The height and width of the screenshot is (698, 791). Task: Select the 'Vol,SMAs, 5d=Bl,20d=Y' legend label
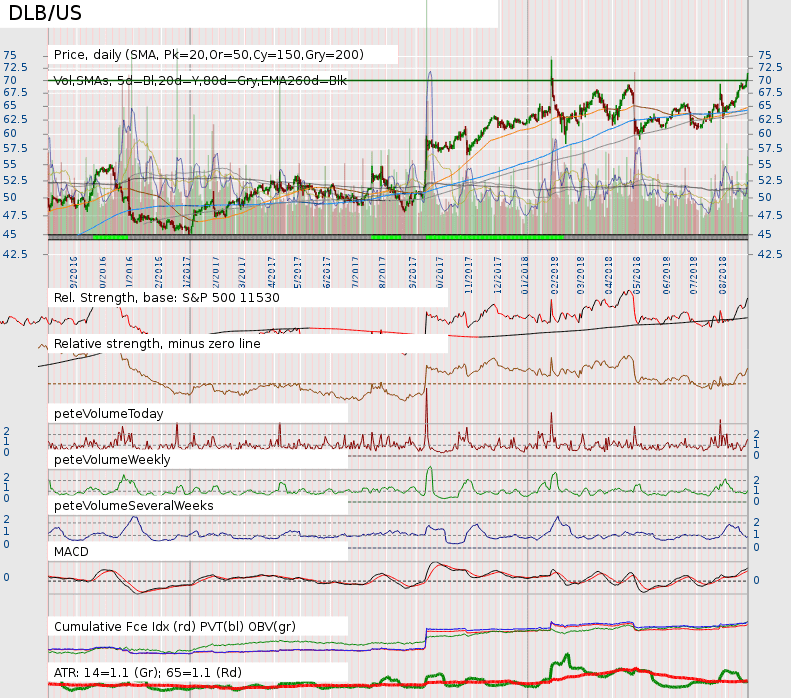pyautogui.click(x=200, y=81)
